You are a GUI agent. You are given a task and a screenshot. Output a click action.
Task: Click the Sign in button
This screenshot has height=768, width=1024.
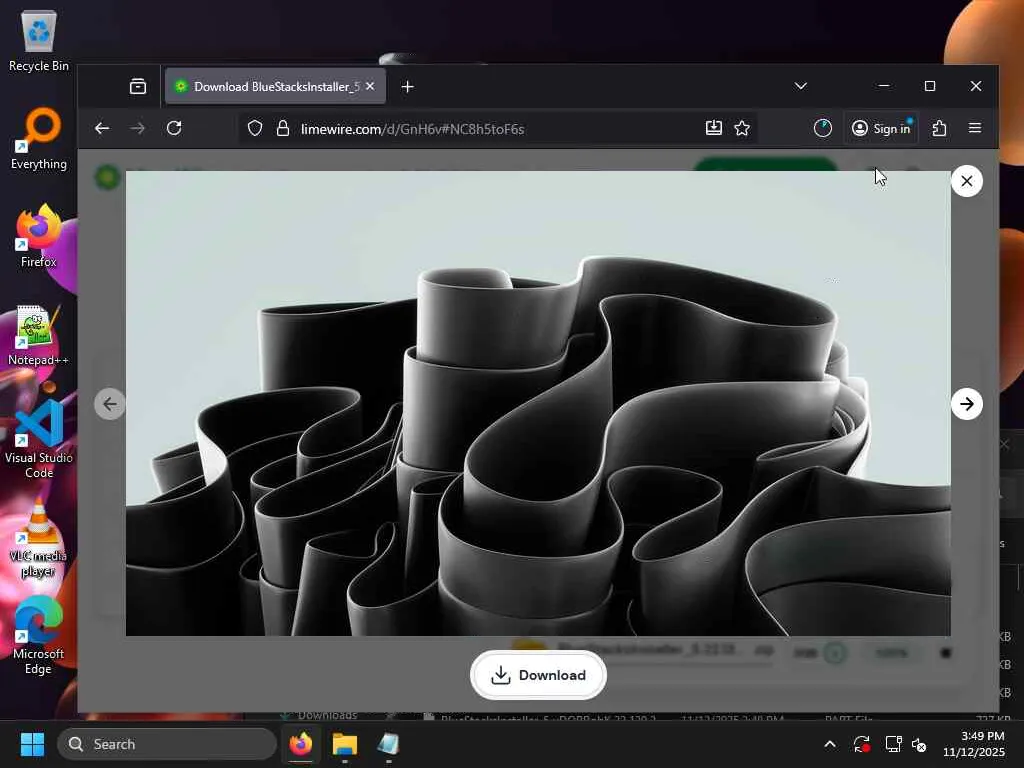coord(881,128)
